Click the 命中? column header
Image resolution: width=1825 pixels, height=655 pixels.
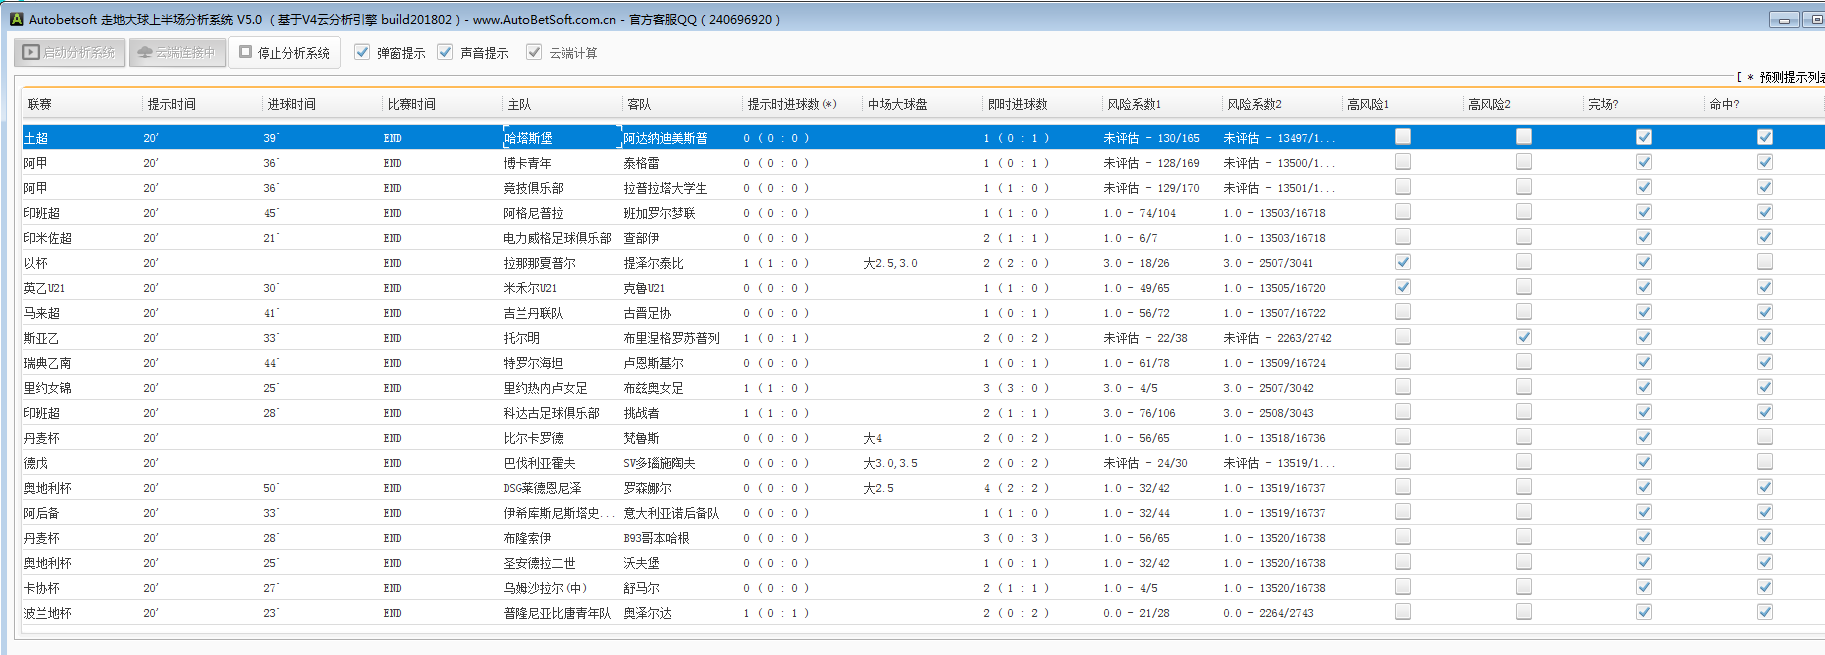click(x=1724, y=104)
